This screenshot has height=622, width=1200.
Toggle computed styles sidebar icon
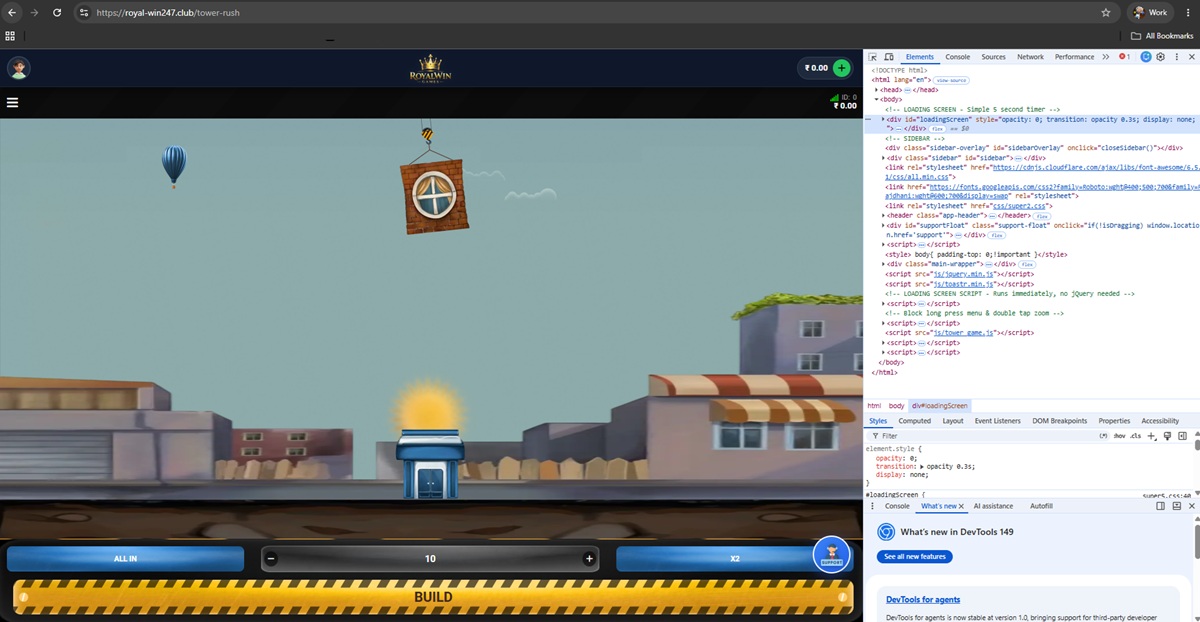tap(1182, 436)
